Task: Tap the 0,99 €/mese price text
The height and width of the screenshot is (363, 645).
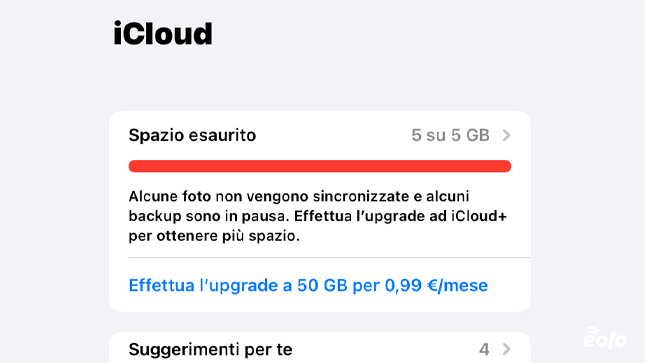Action: pos(436,286)
